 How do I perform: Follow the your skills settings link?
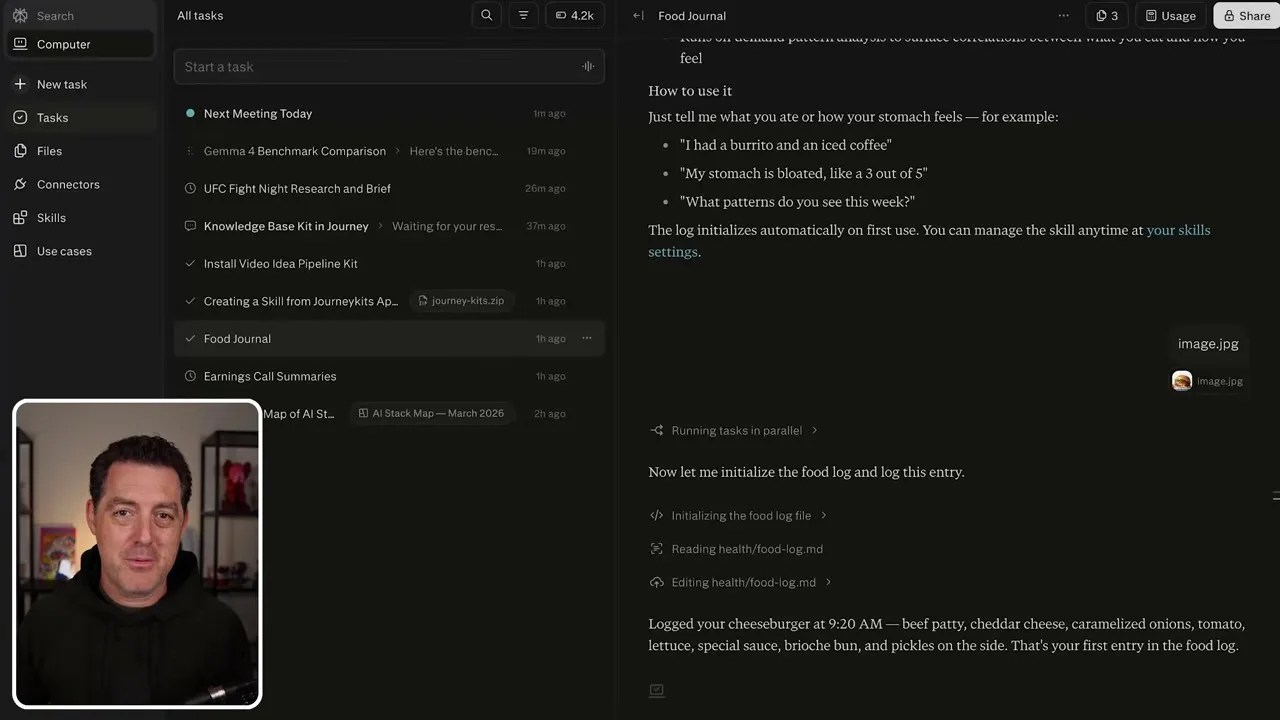[x=929, y=241]
